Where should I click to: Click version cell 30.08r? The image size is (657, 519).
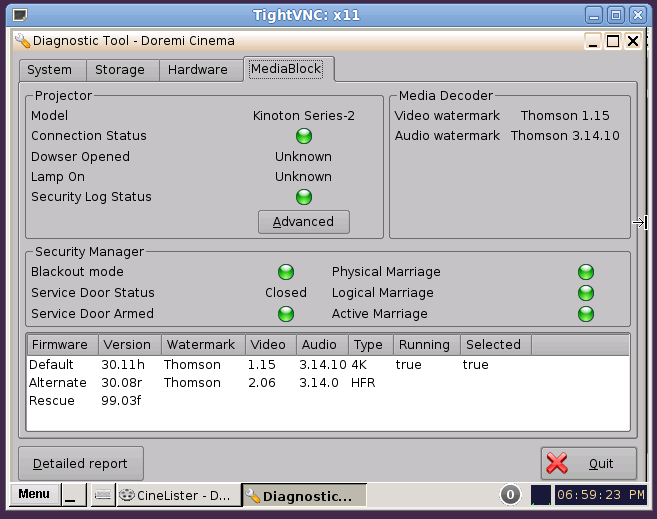(x=122, y=382)
